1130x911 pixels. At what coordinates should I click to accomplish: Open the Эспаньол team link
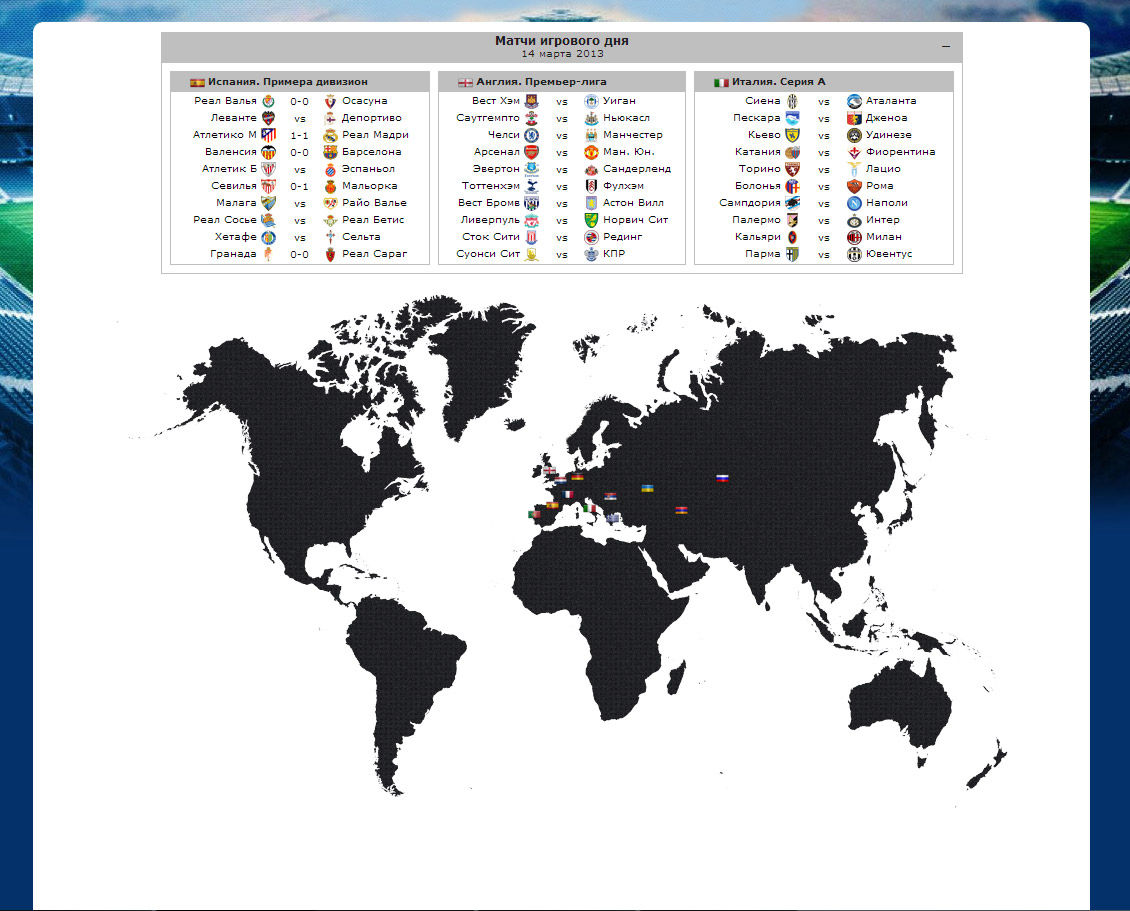tap(368, 169)
